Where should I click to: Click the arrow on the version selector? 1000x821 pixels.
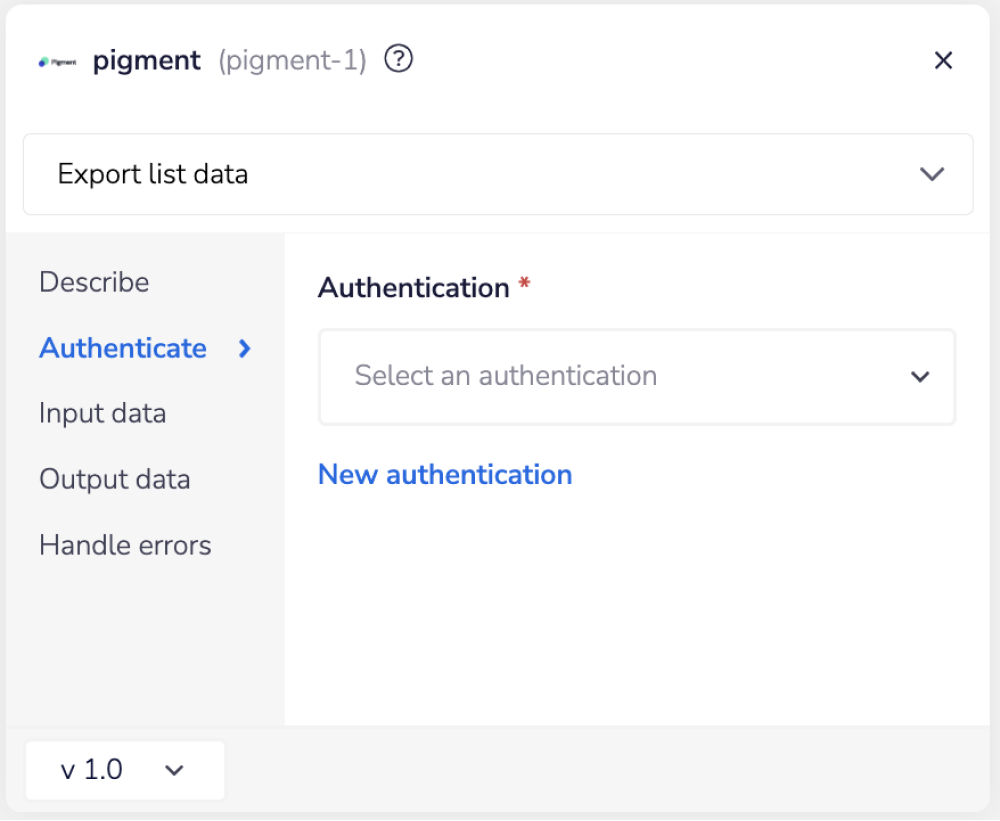click(175, 770)
